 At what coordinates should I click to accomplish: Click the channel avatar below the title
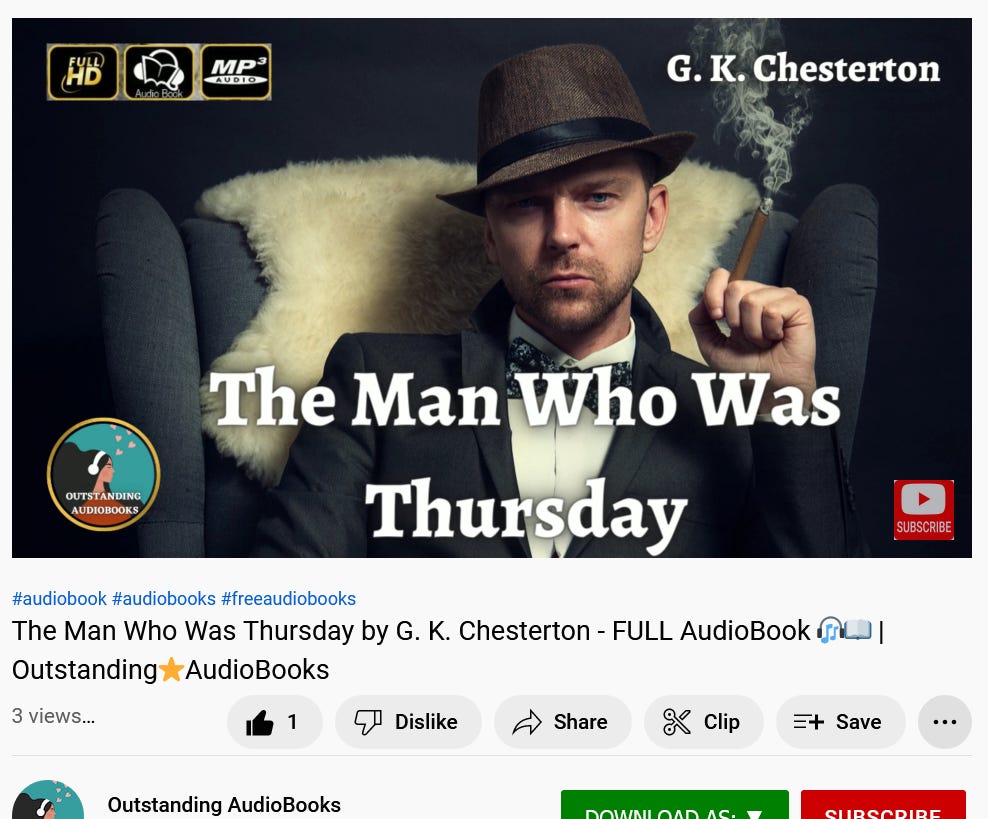pyautogui.click(x=48, y=800)
